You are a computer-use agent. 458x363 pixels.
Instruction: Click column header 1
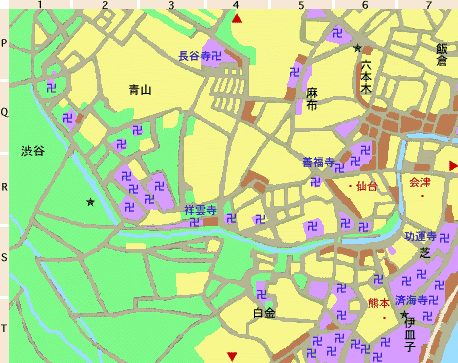[x=40, y=5]
